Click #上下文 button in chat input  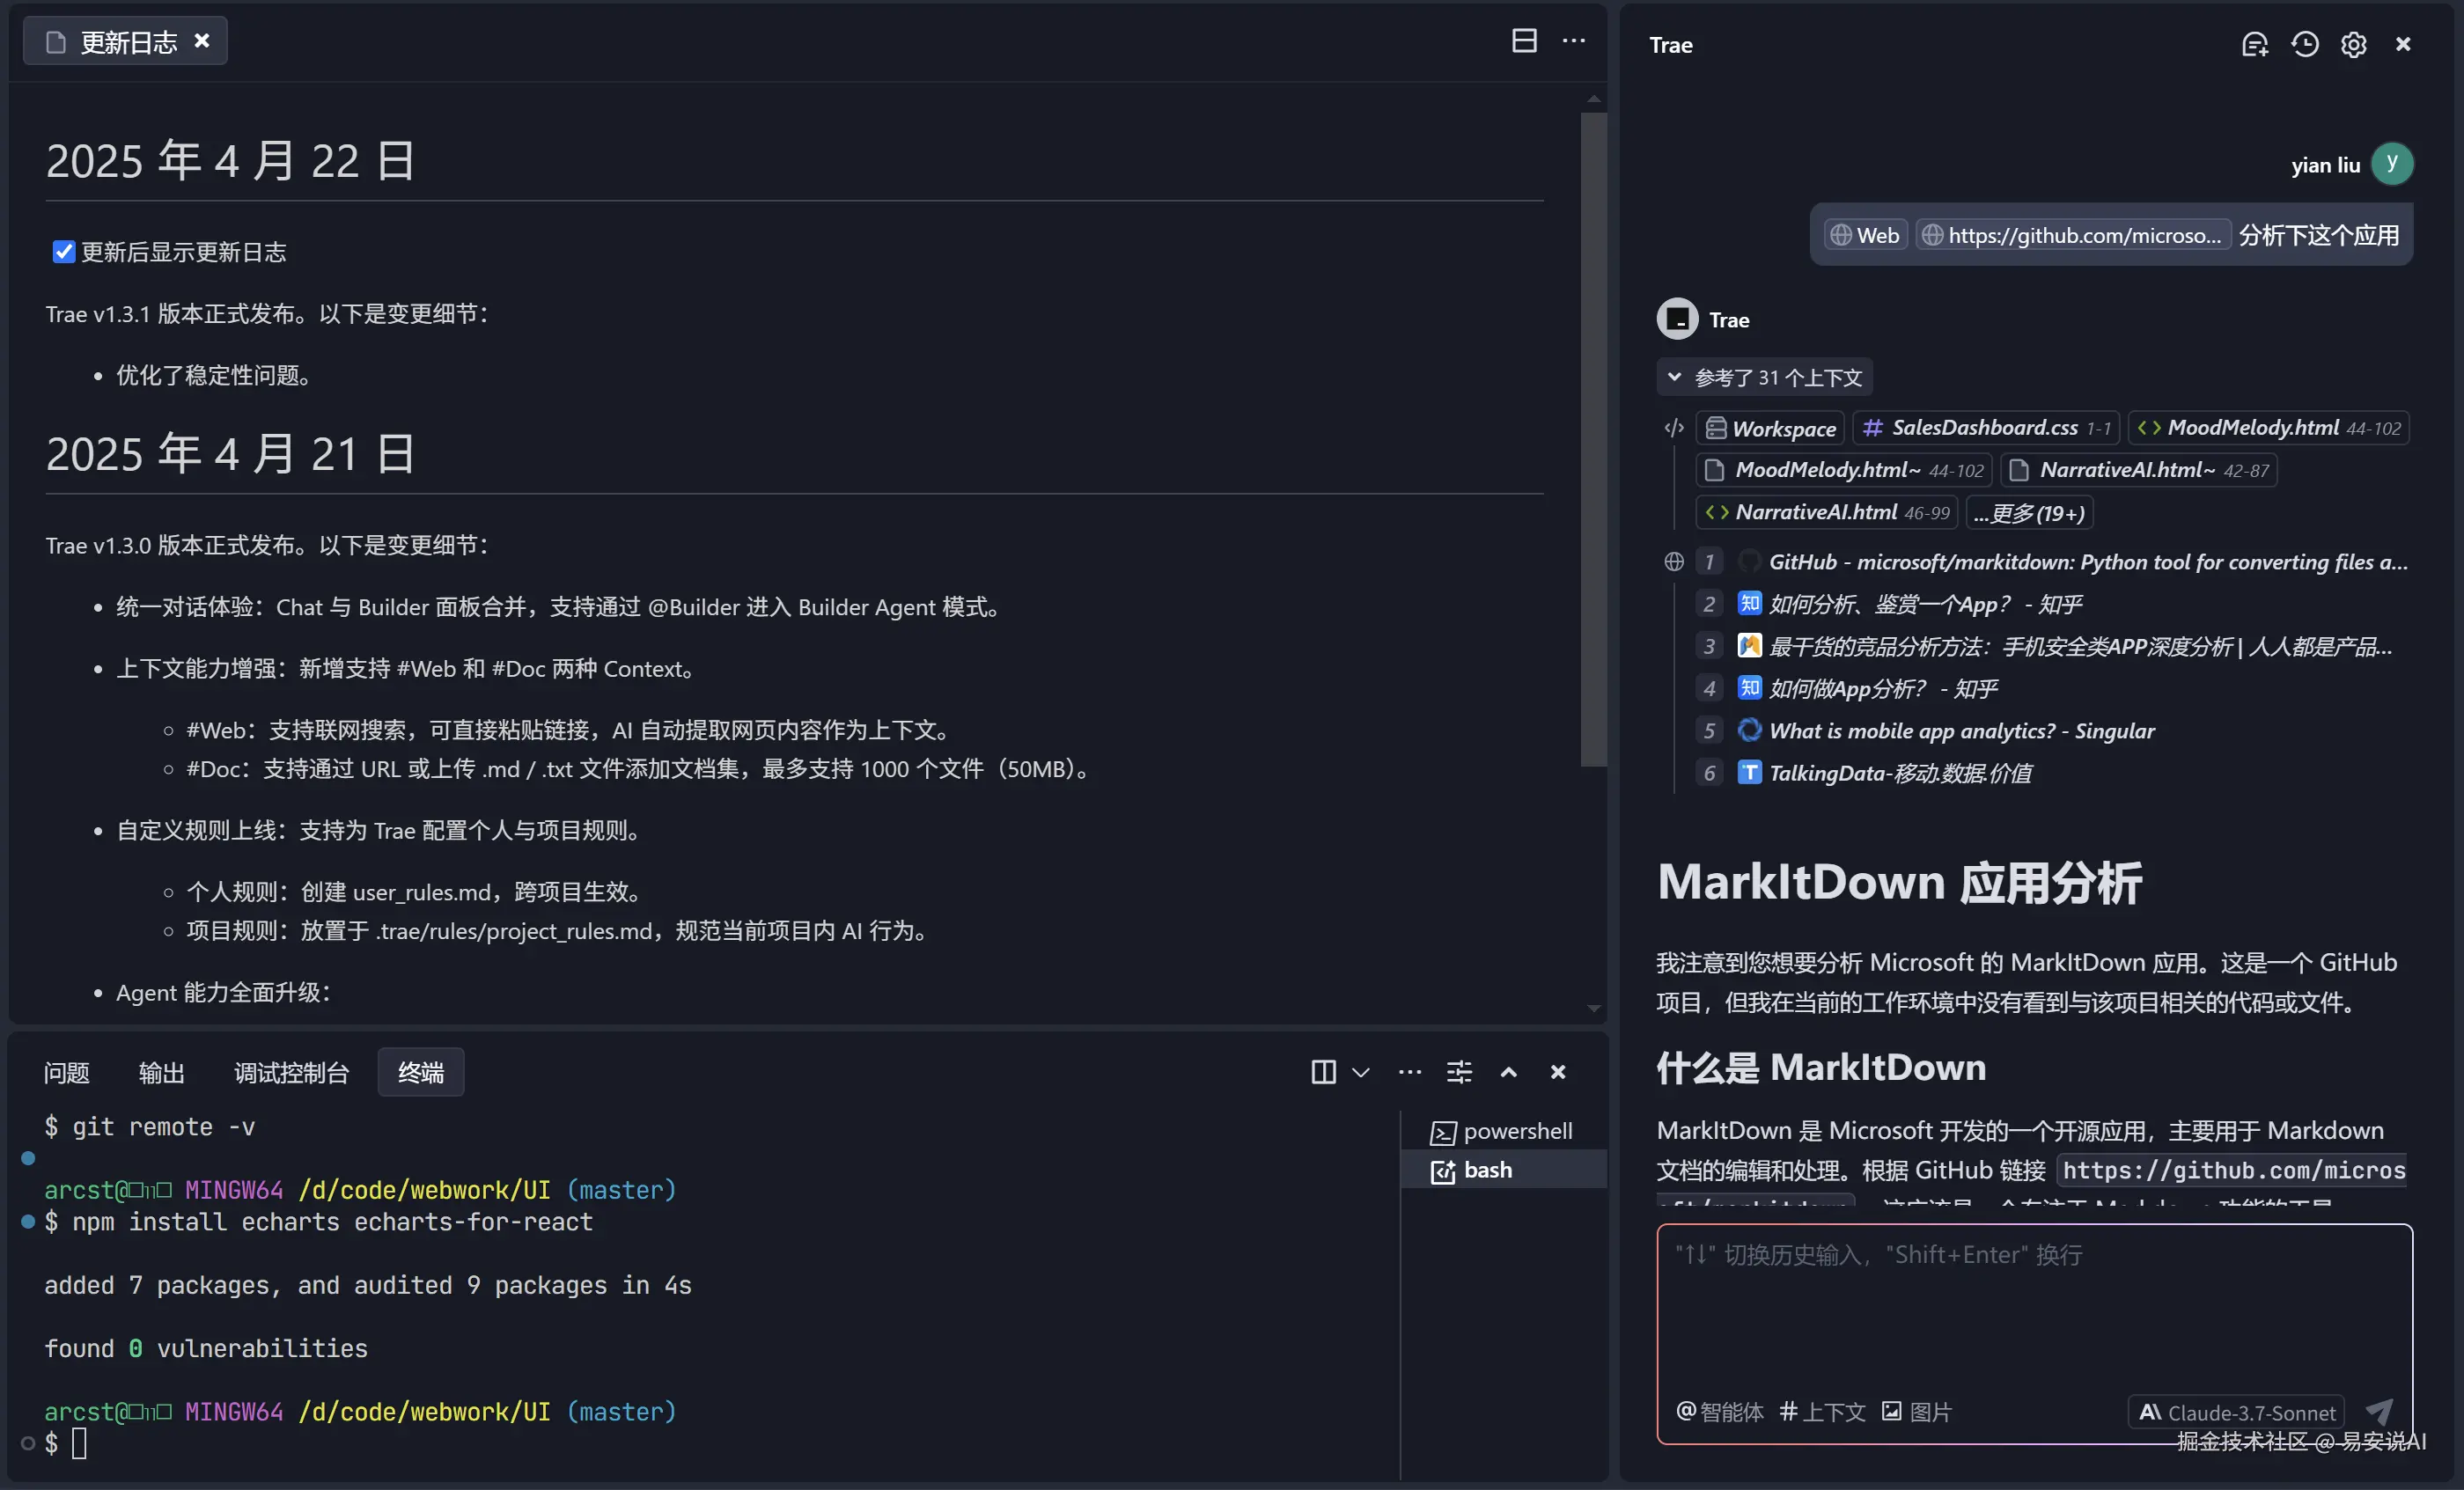tap(1822, 1412)
